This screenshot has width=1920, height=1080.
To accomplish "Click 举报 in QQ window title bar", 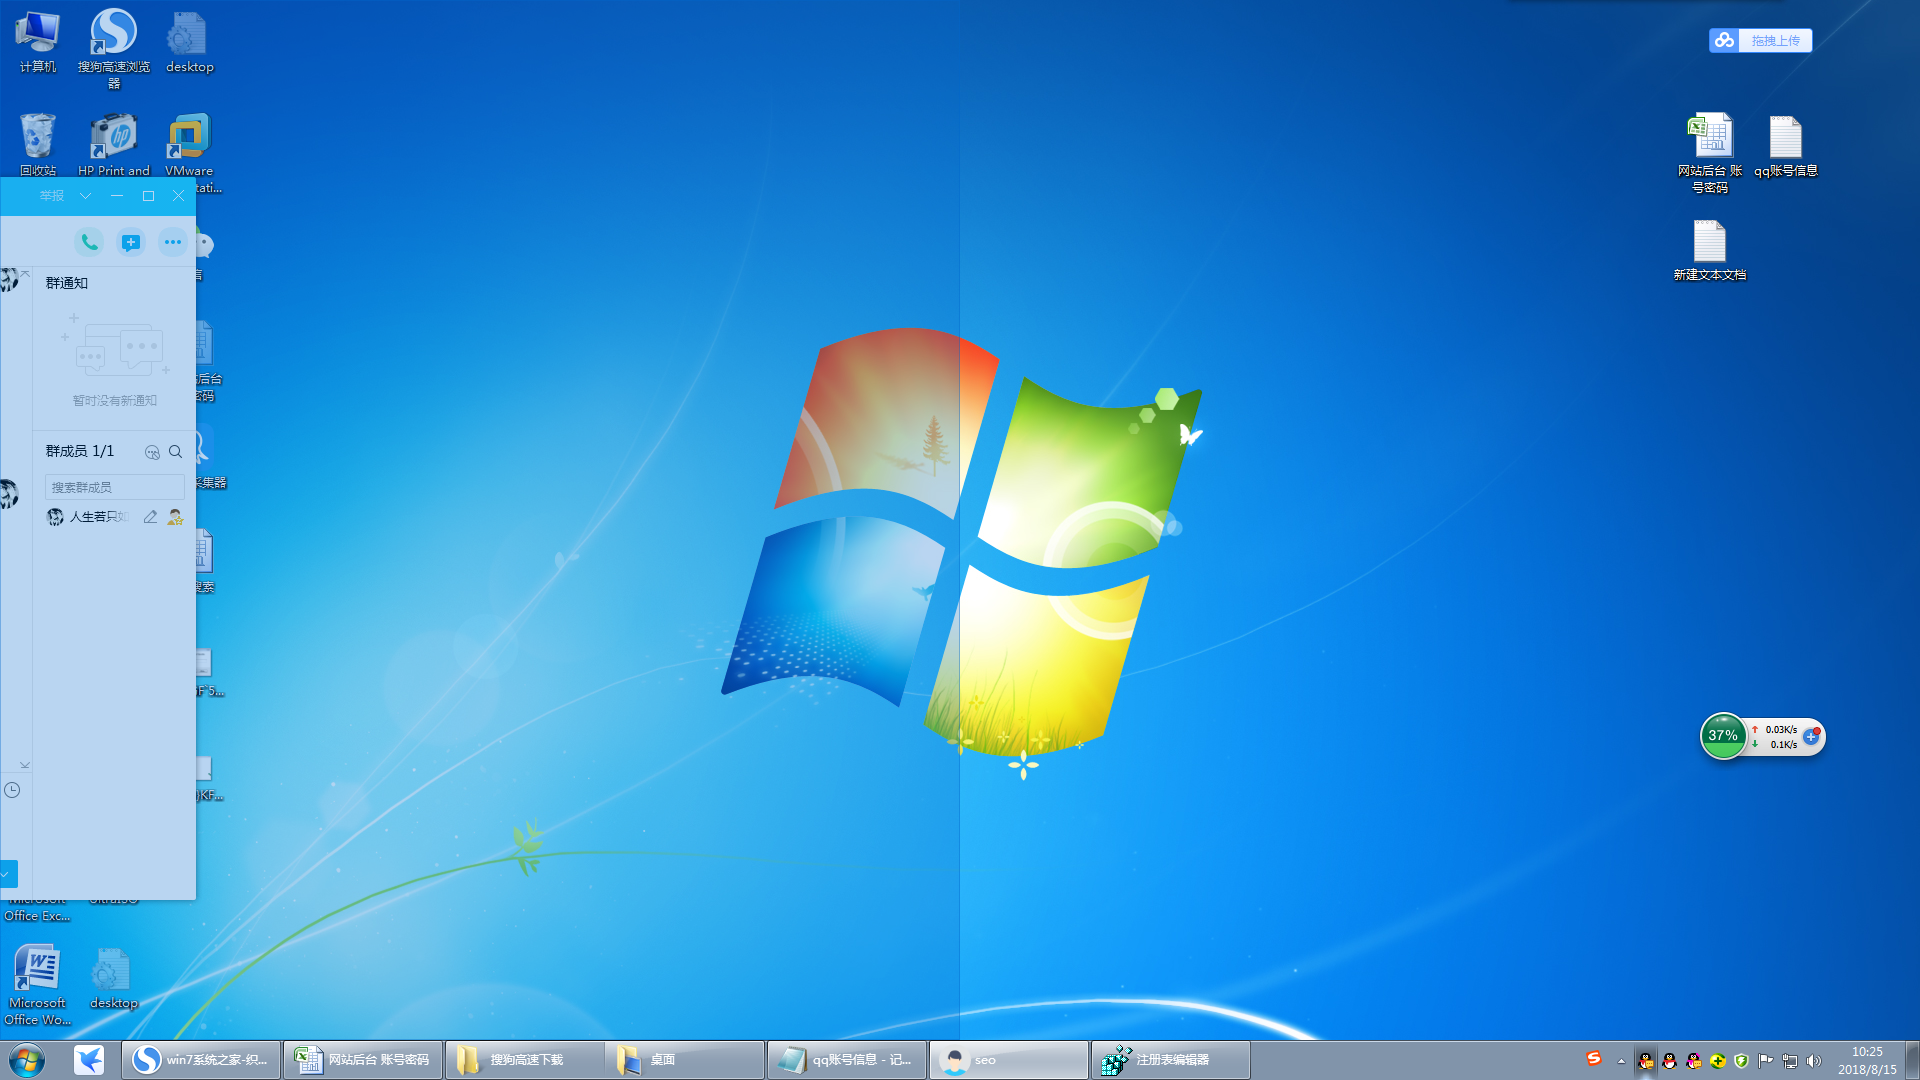I will click(52, 196).
